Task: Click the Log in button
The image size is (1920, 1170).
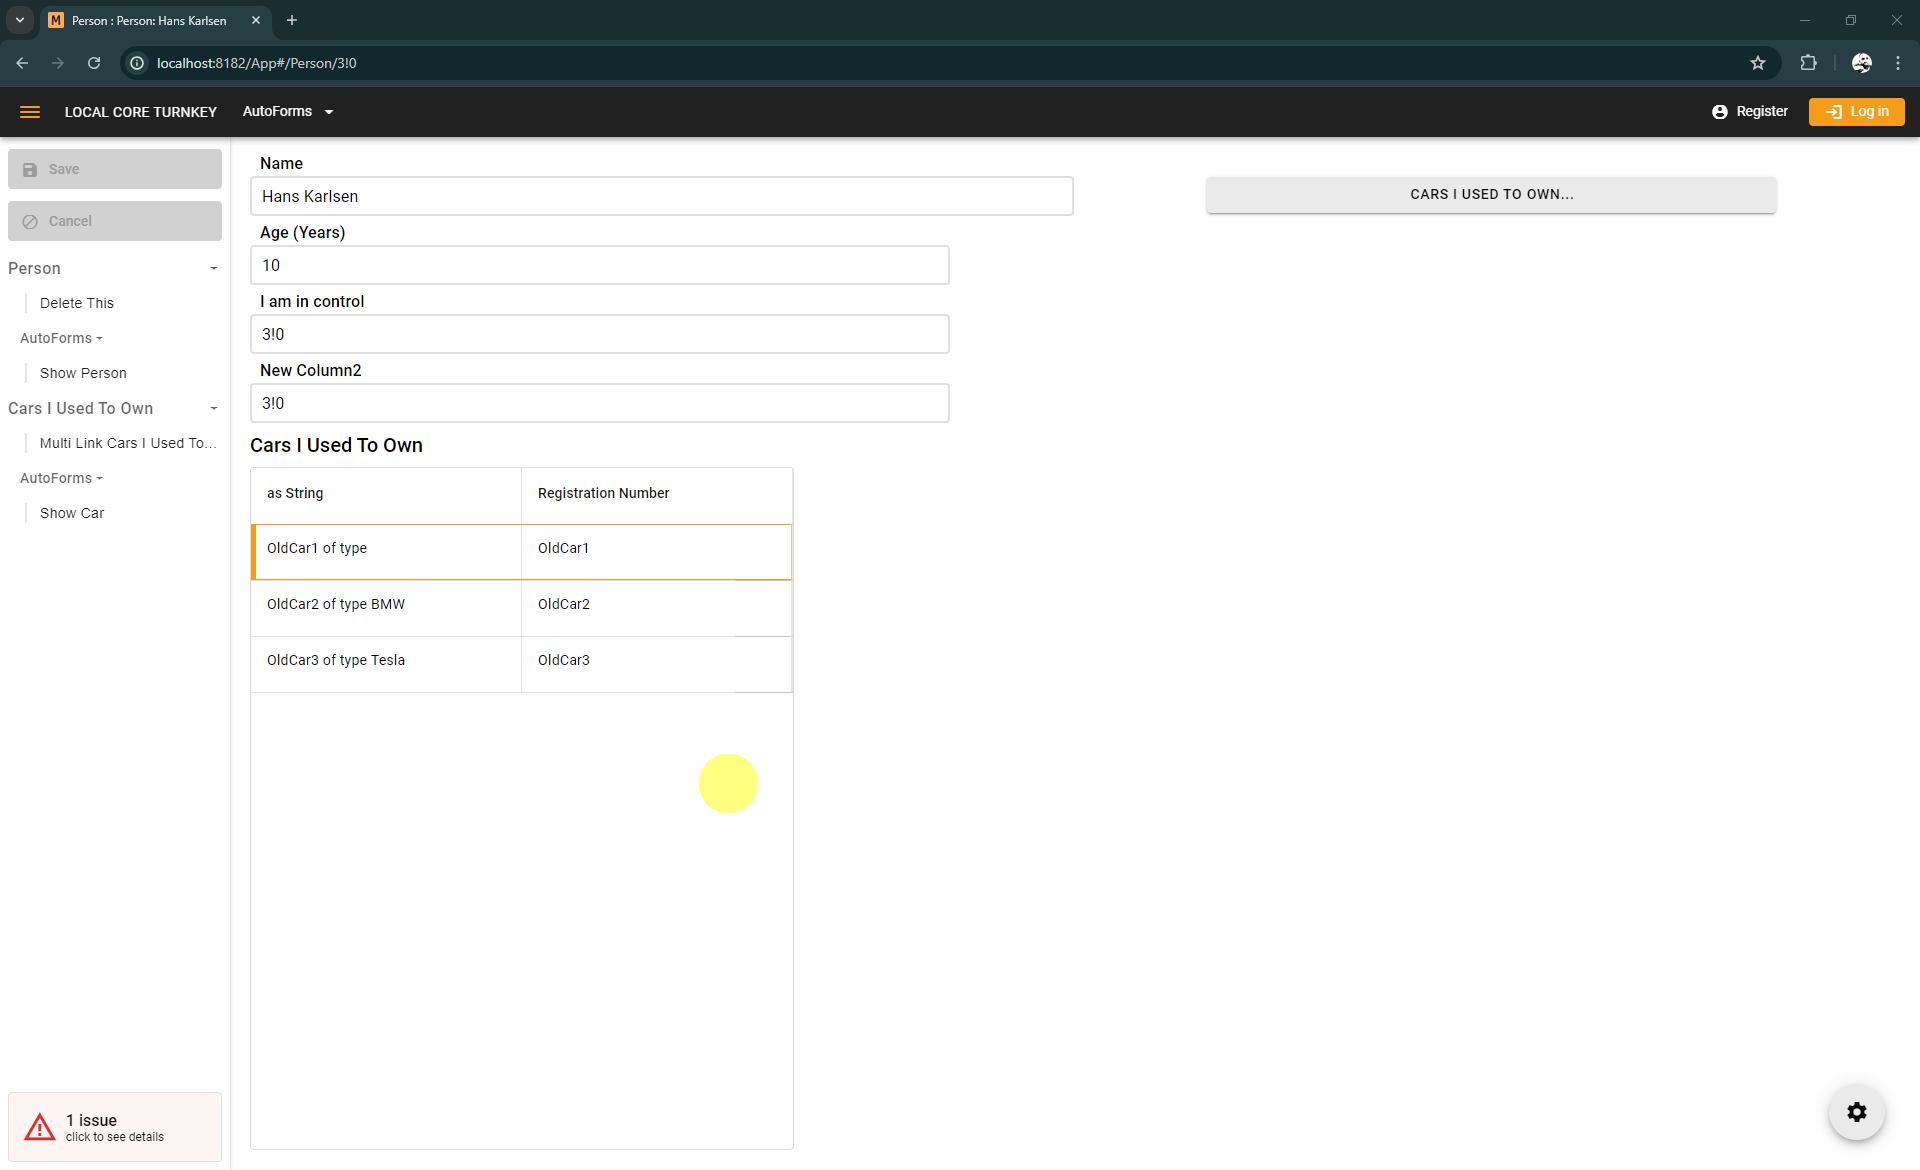Action: [x=1856, y=112]
